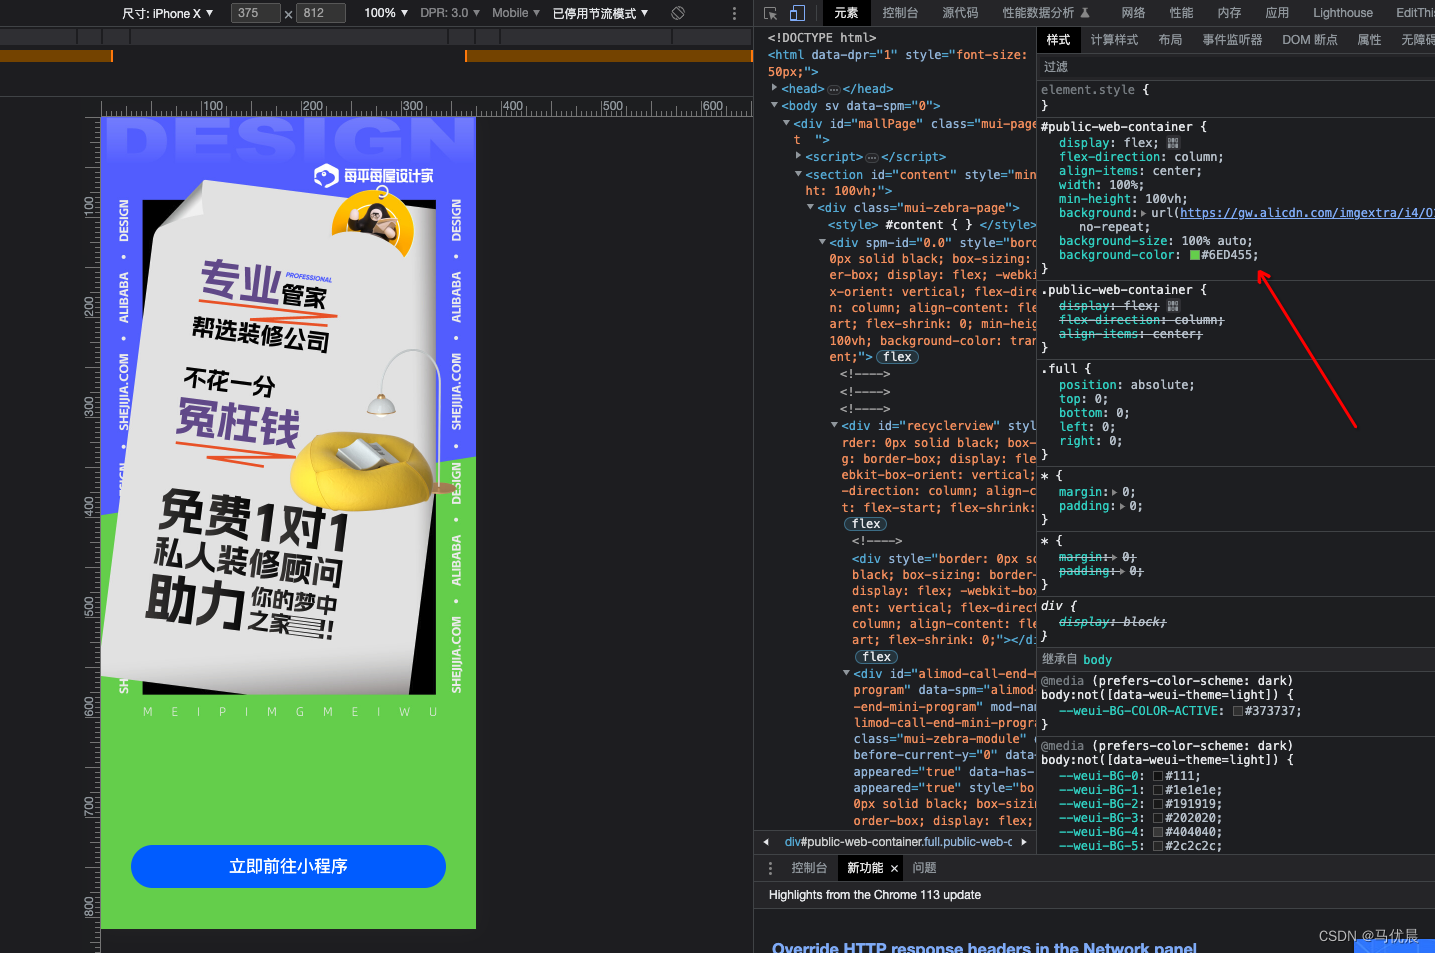Expand the head element node
Viewport: 1435px width, 953px height.
pos(774,88)
